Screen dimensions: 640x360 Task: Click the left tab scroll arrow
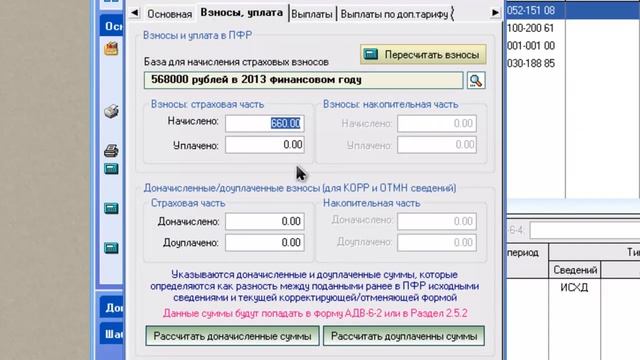coord(134,13)
